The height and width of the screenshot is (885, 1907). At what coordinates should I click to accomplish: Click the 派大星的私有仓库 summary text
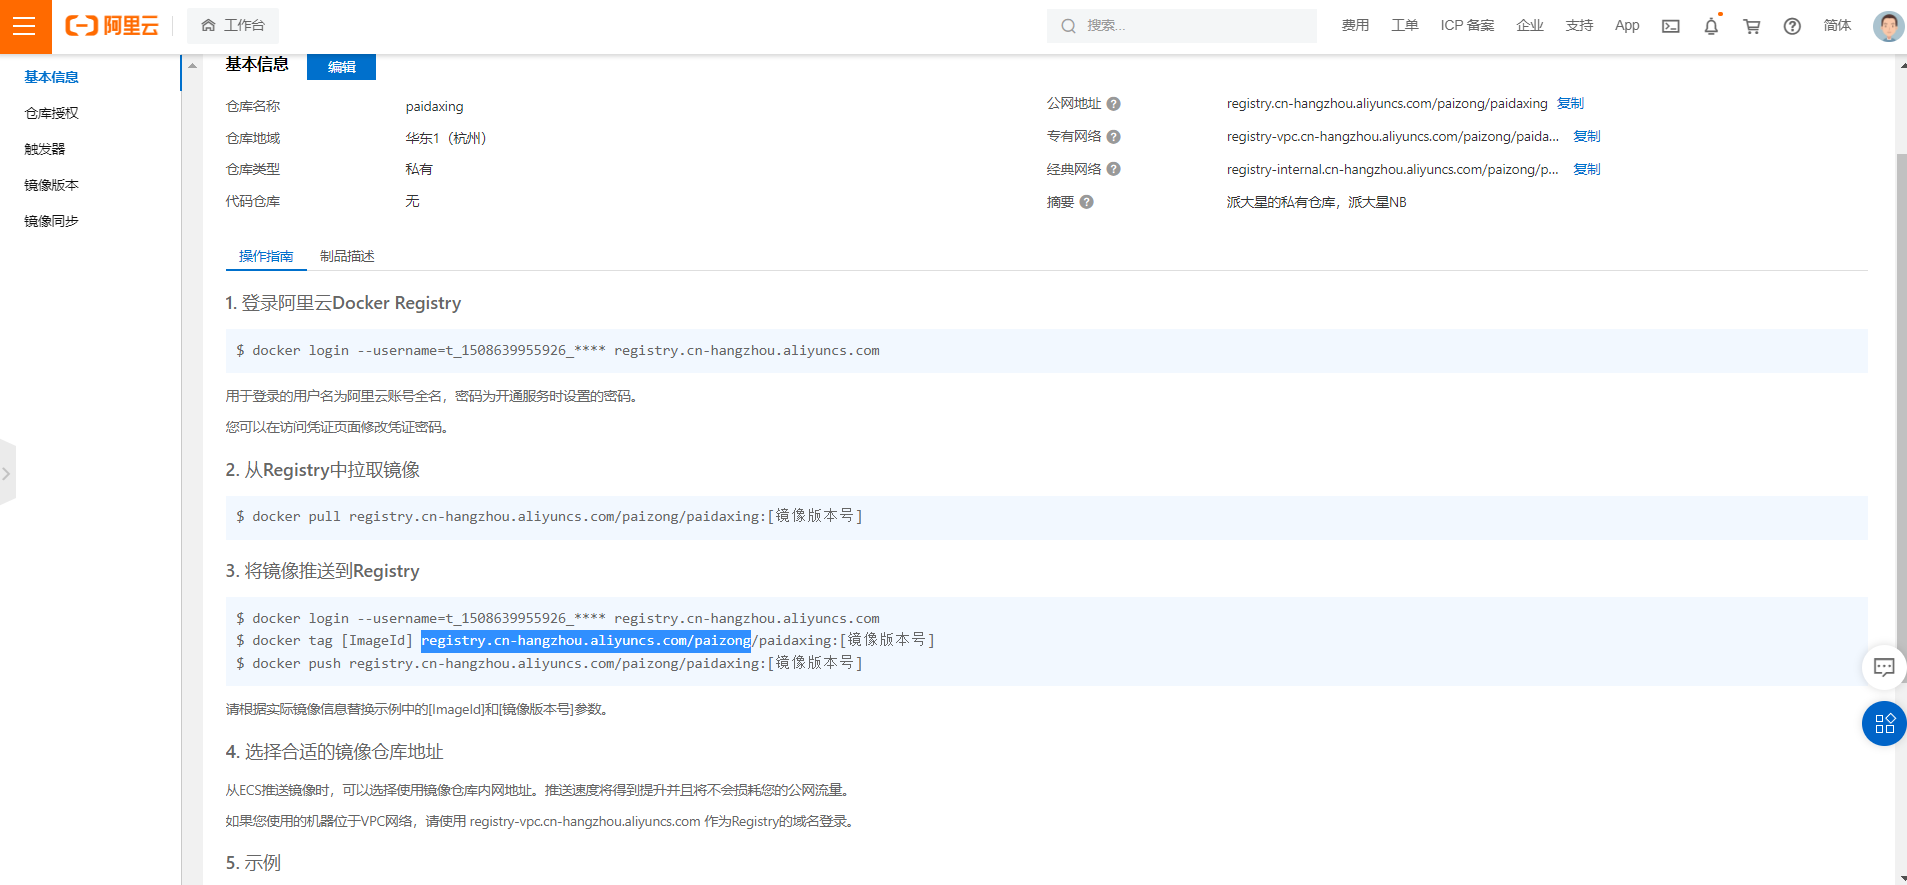[1316, 202]
